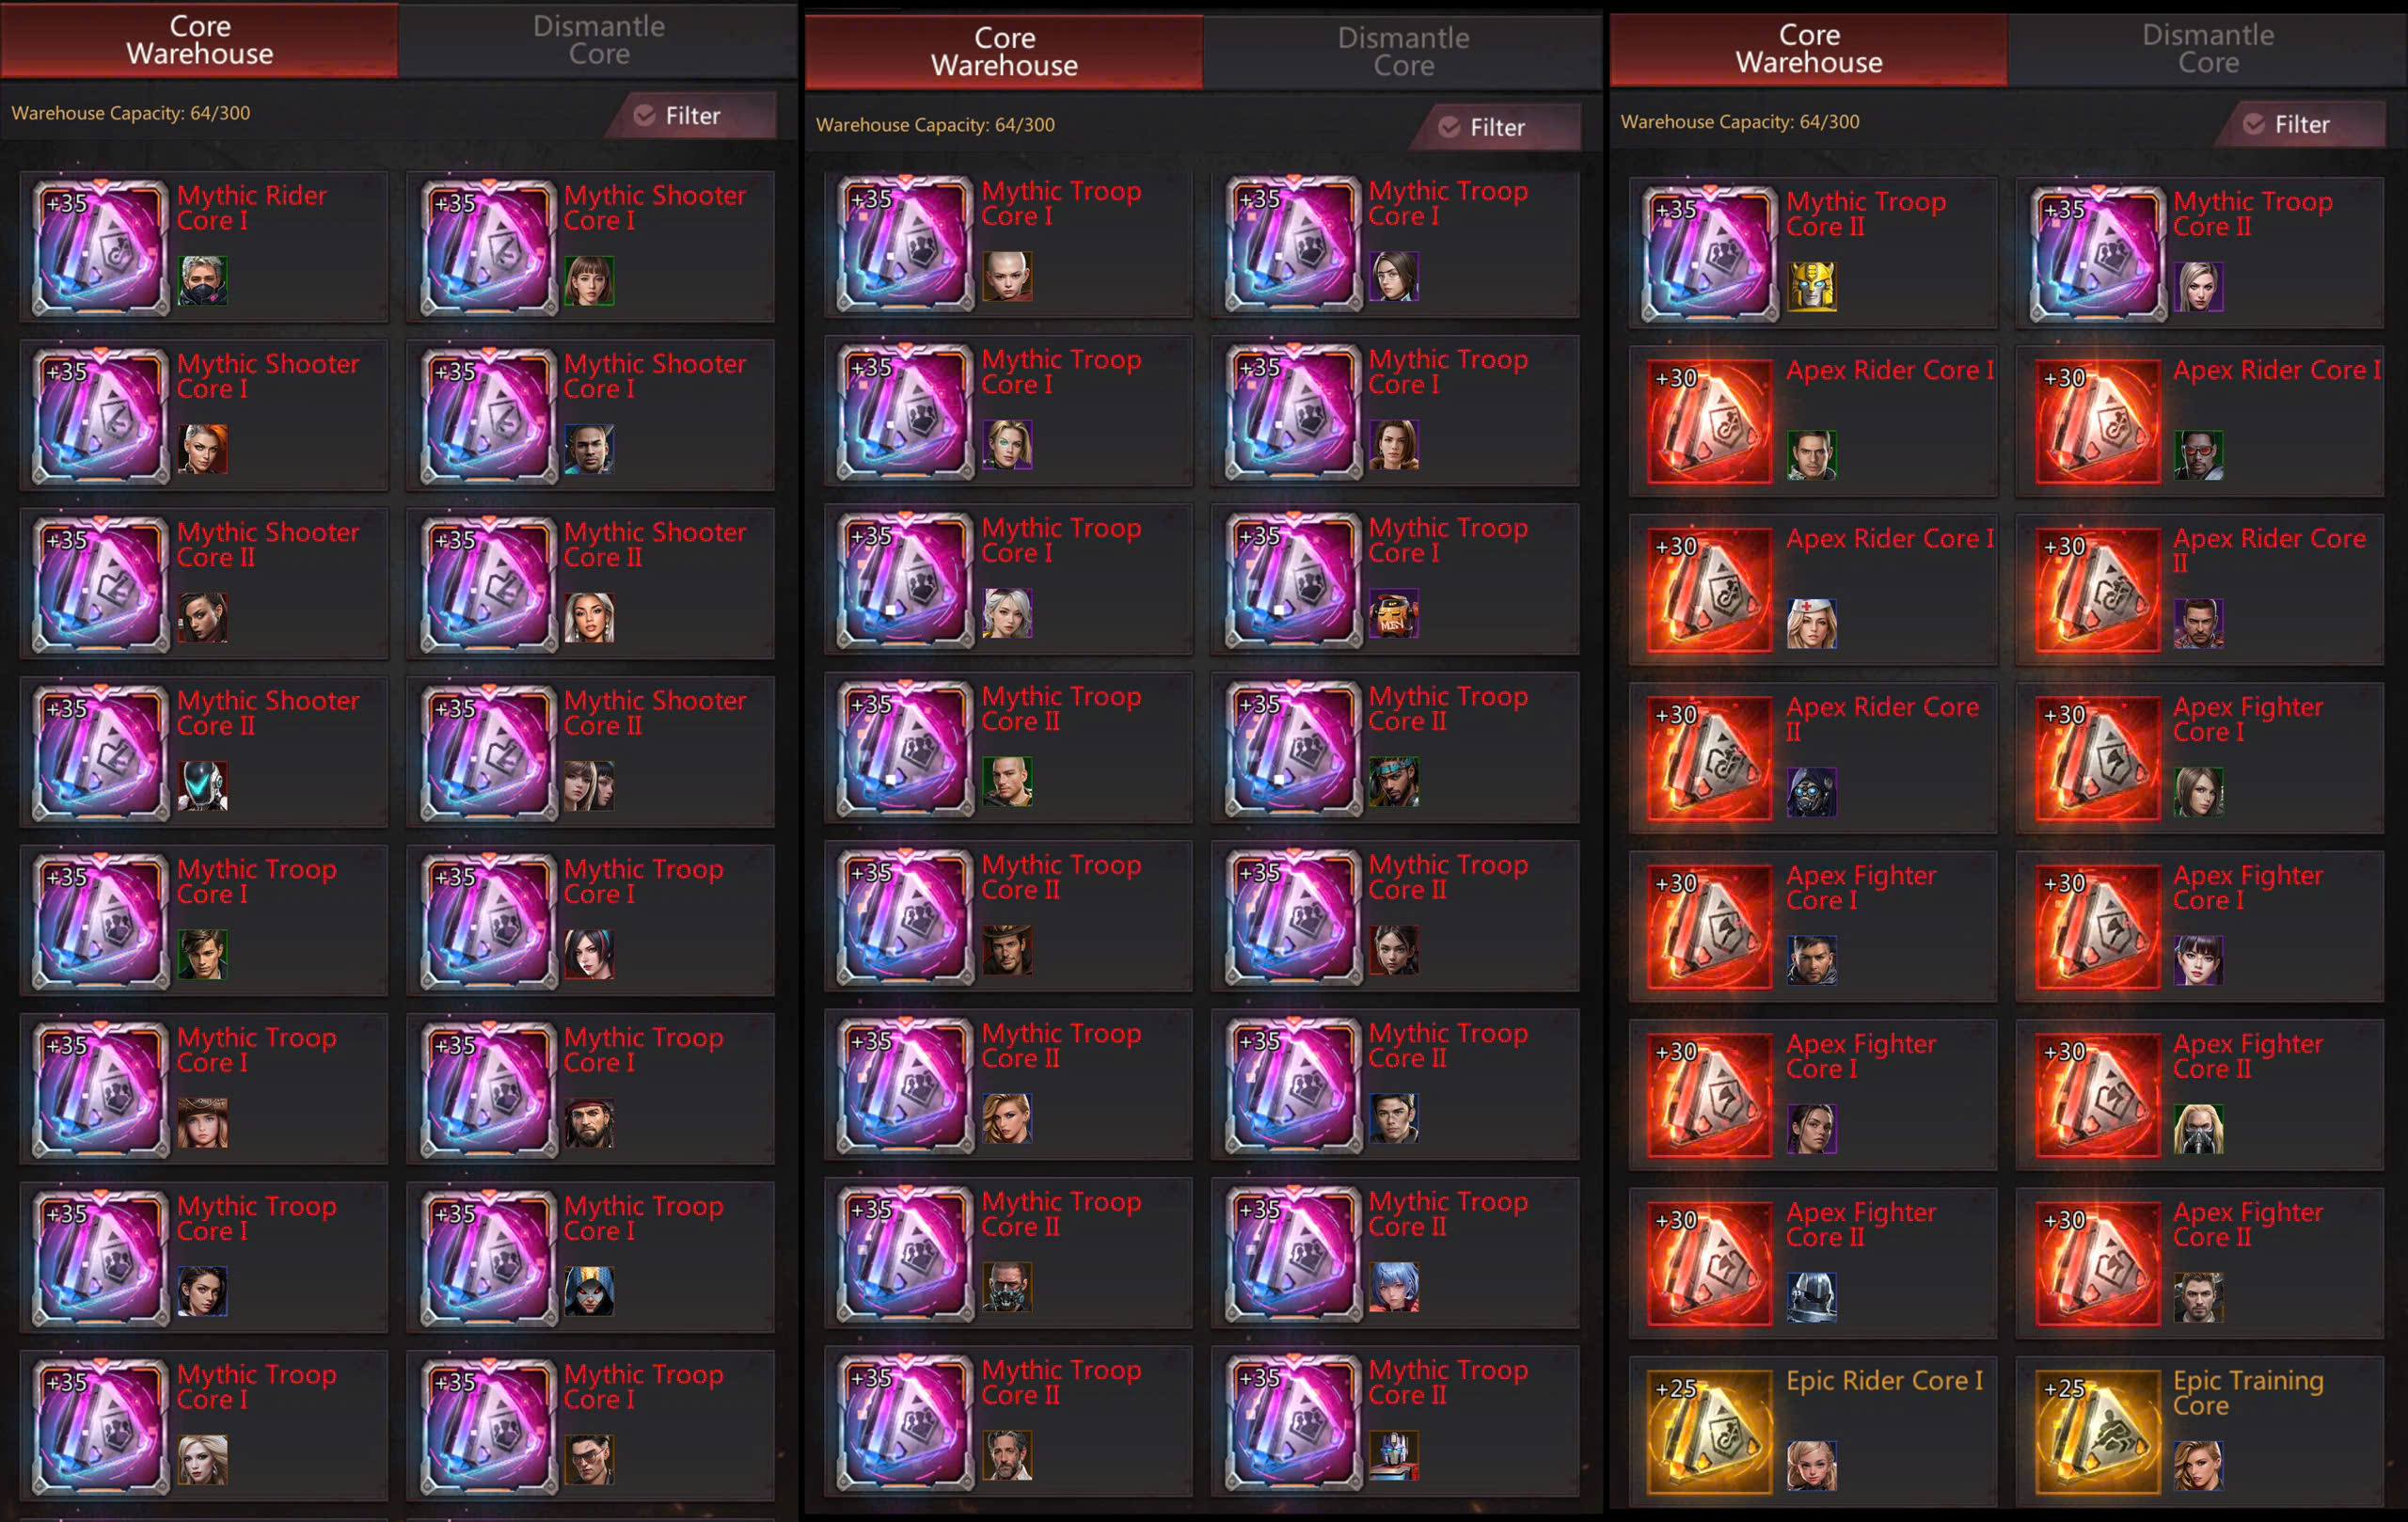Toggle the Filter checkmark in middle panel
The image size is (2408, 1522).
click(1449, 127)
